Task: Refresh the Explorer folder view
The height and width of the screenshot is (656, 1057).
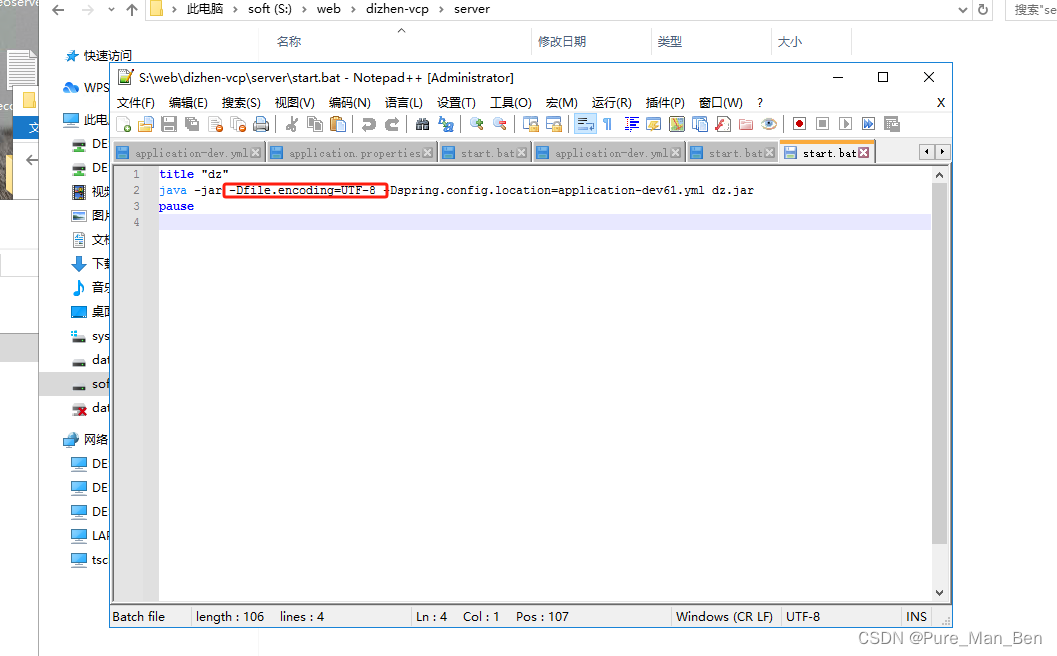Action: point(983,9)
